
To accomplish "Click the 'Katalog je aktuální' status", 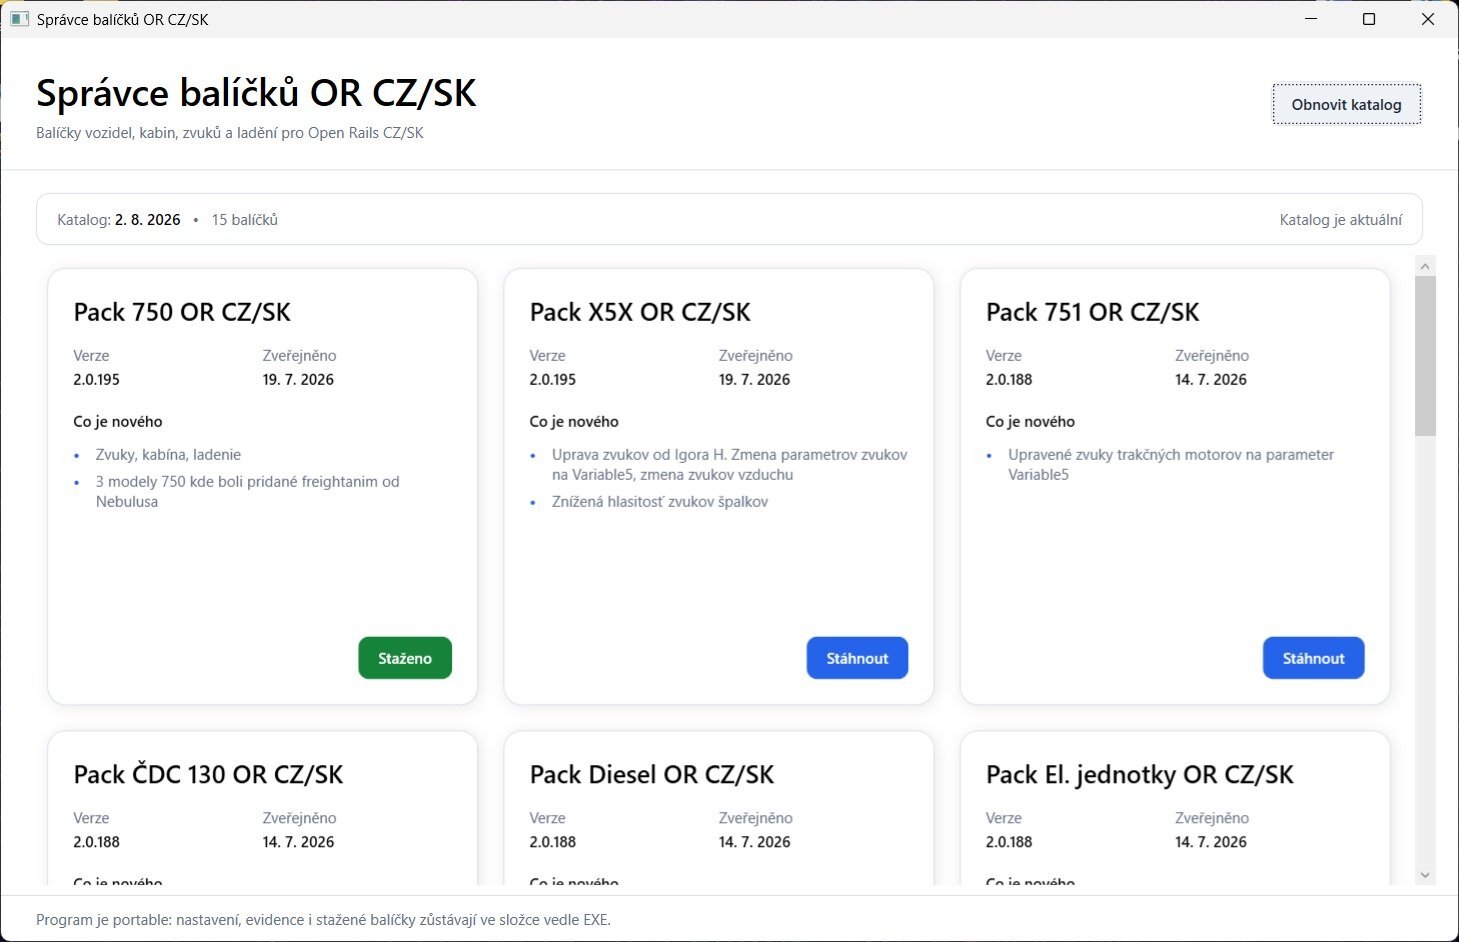I will click(1341, 220).
